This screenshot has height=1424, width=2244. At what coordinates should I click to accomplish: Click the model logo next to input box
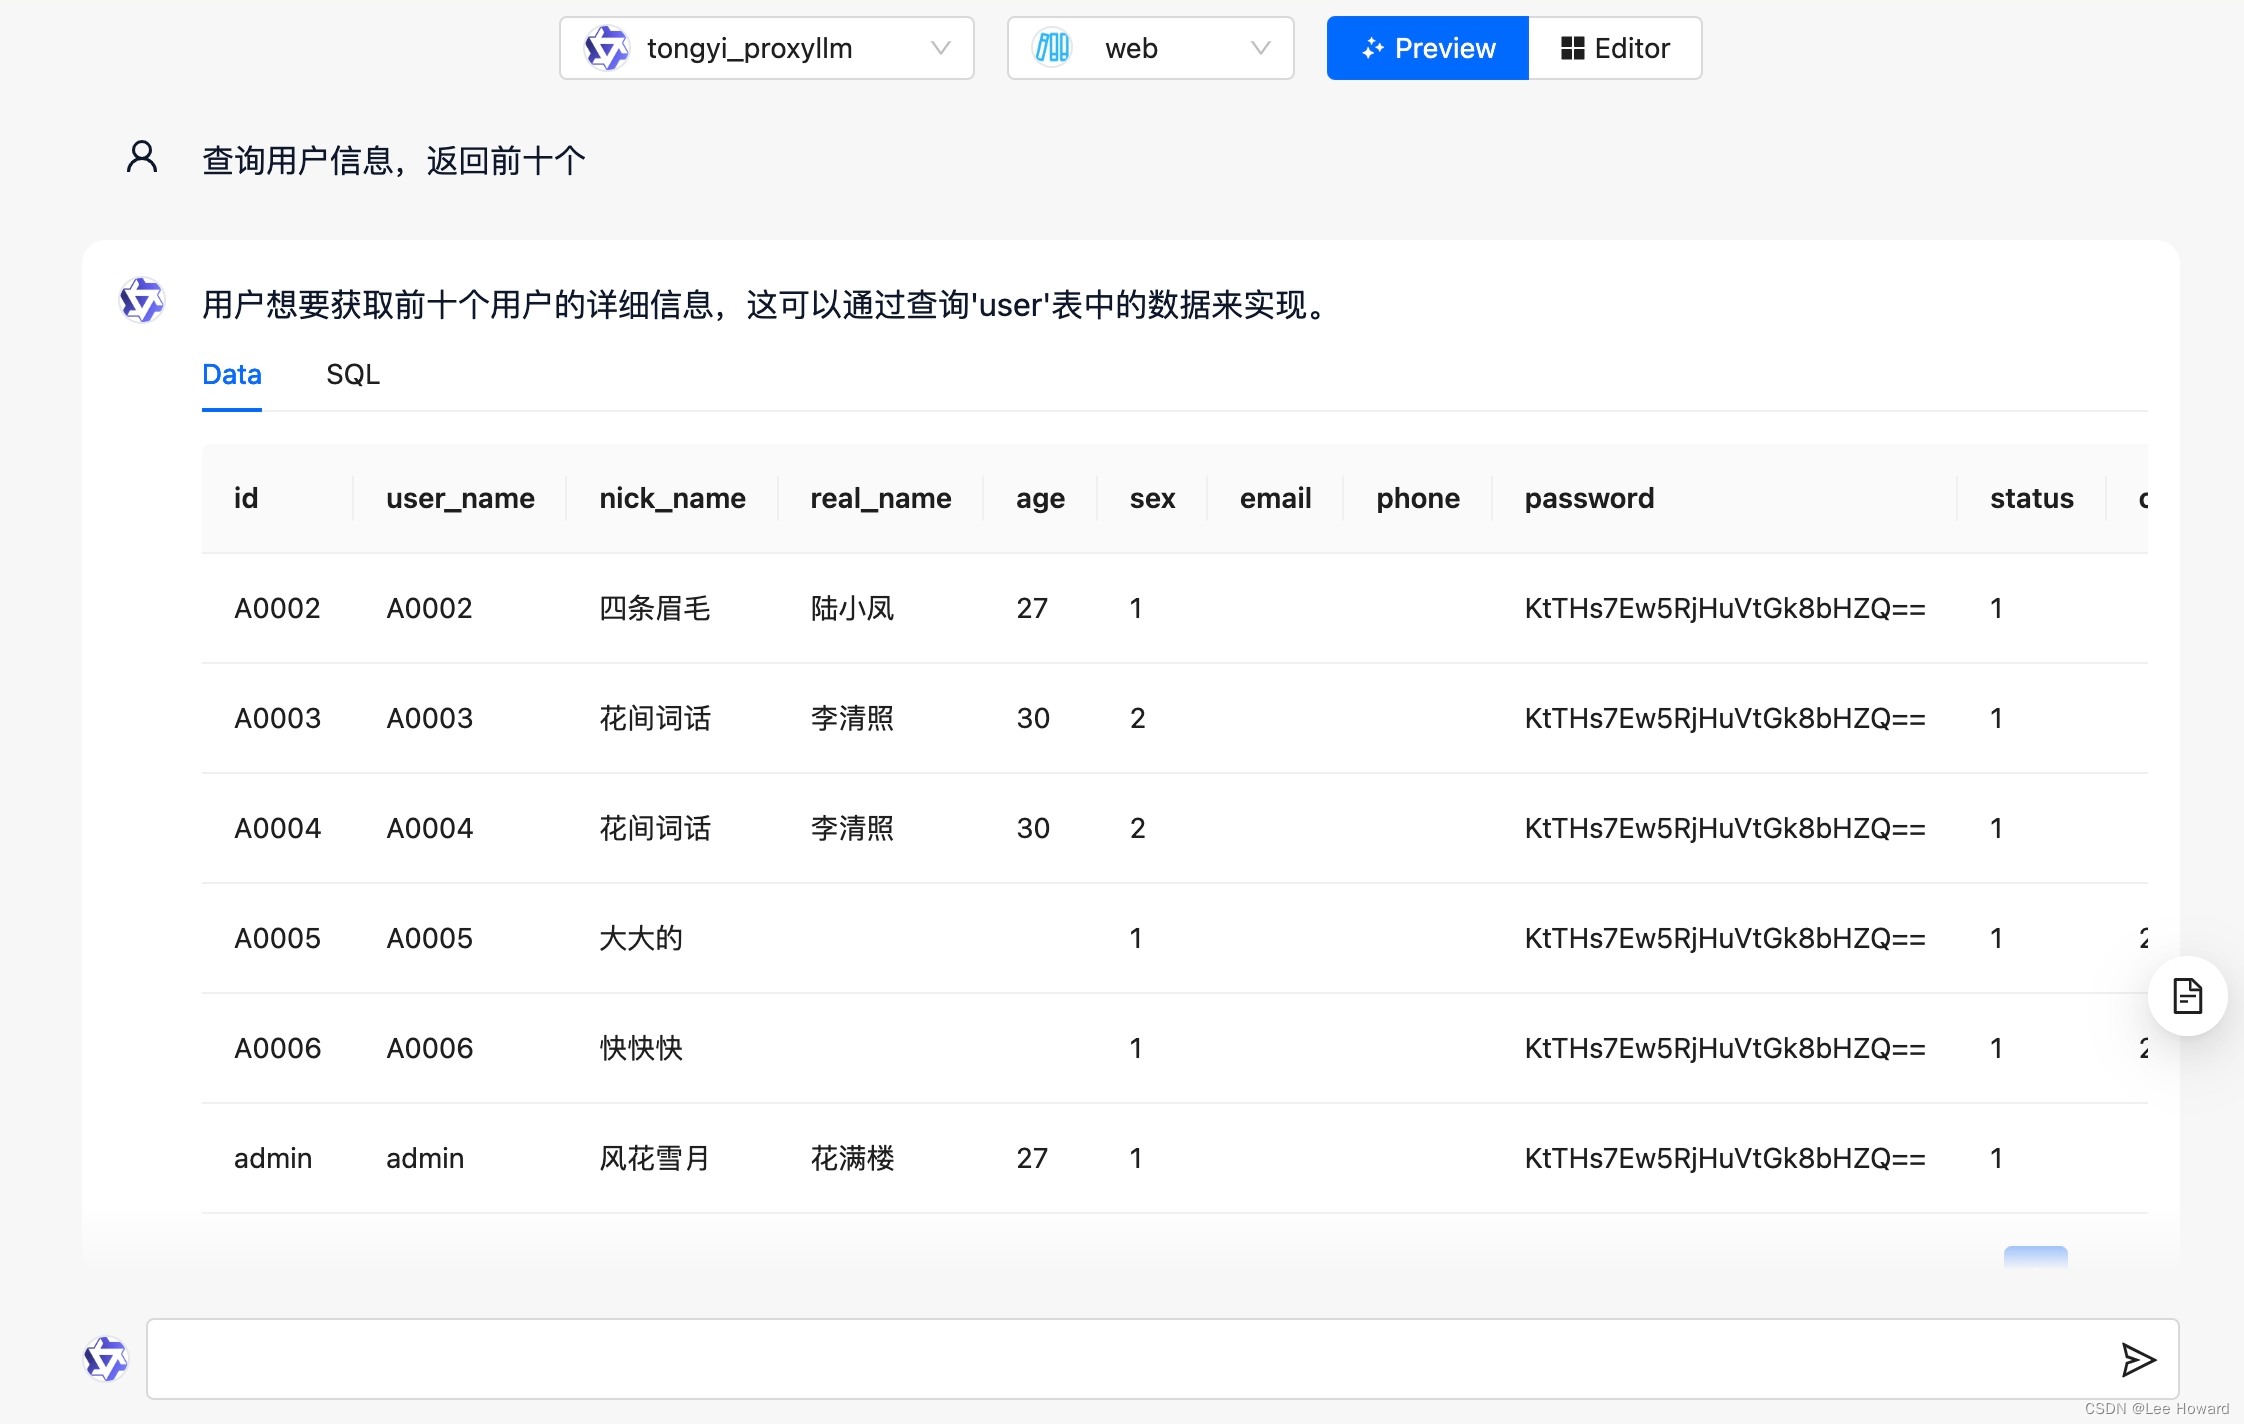[106, 1359]
